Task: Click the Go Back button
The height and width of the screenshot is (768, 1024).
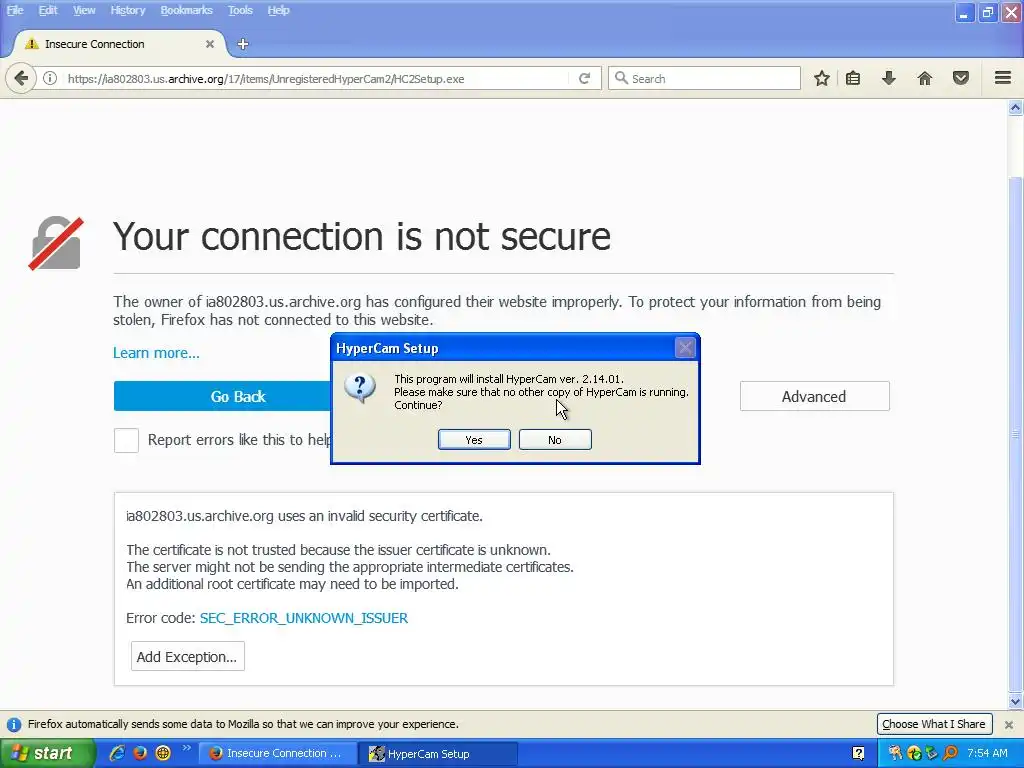Action: point(223,396)
